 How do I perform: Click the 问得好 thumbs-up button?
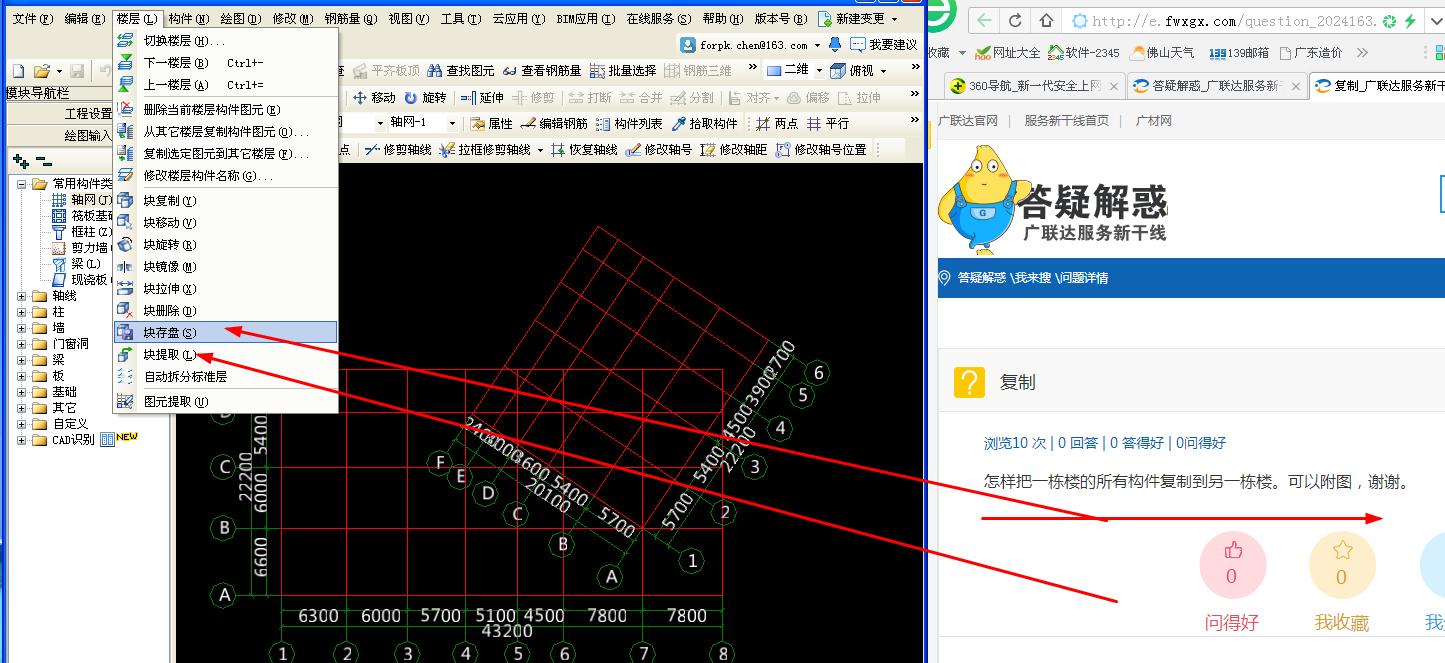coord(1231,565)
